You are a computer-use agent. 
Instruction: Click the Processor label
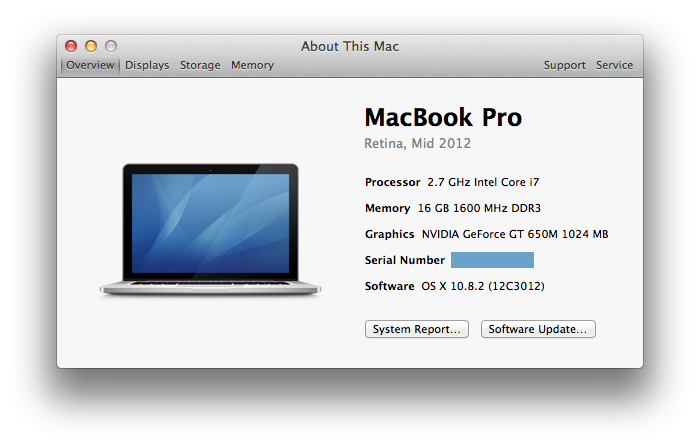coord(392,182)
